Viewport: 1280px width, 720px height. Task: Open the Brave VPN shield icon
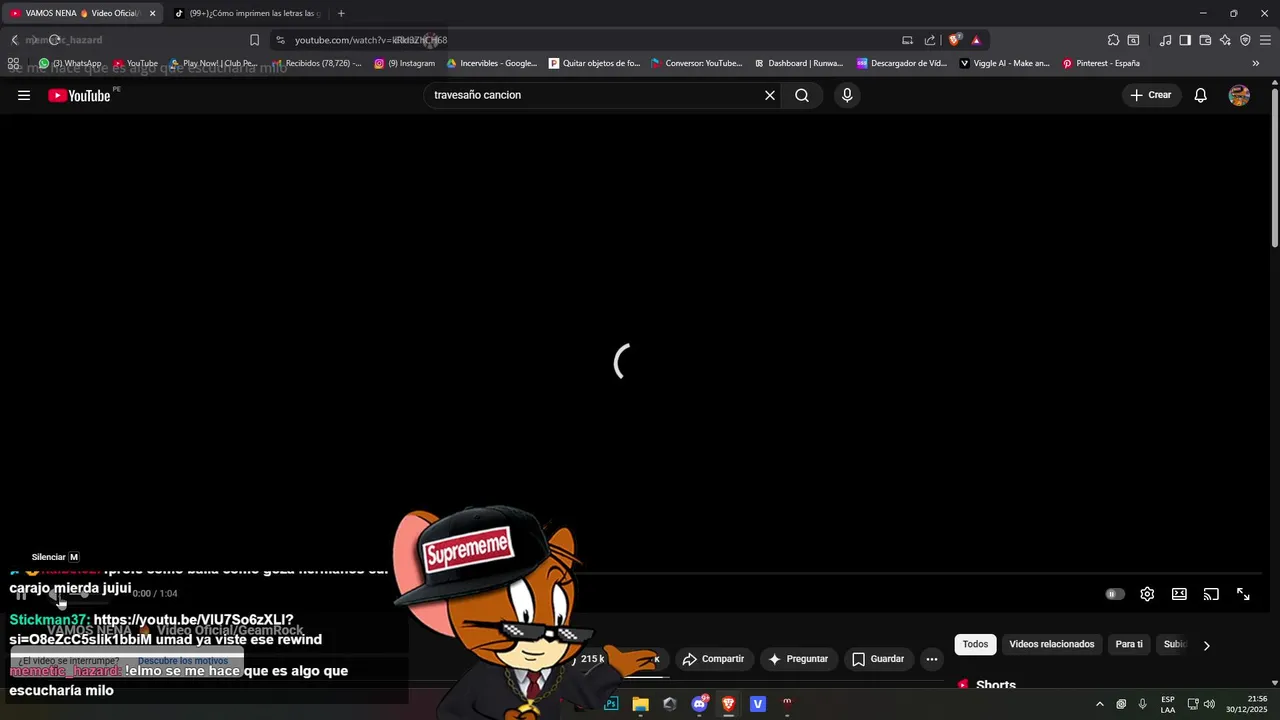click(x=1245, y=40)
